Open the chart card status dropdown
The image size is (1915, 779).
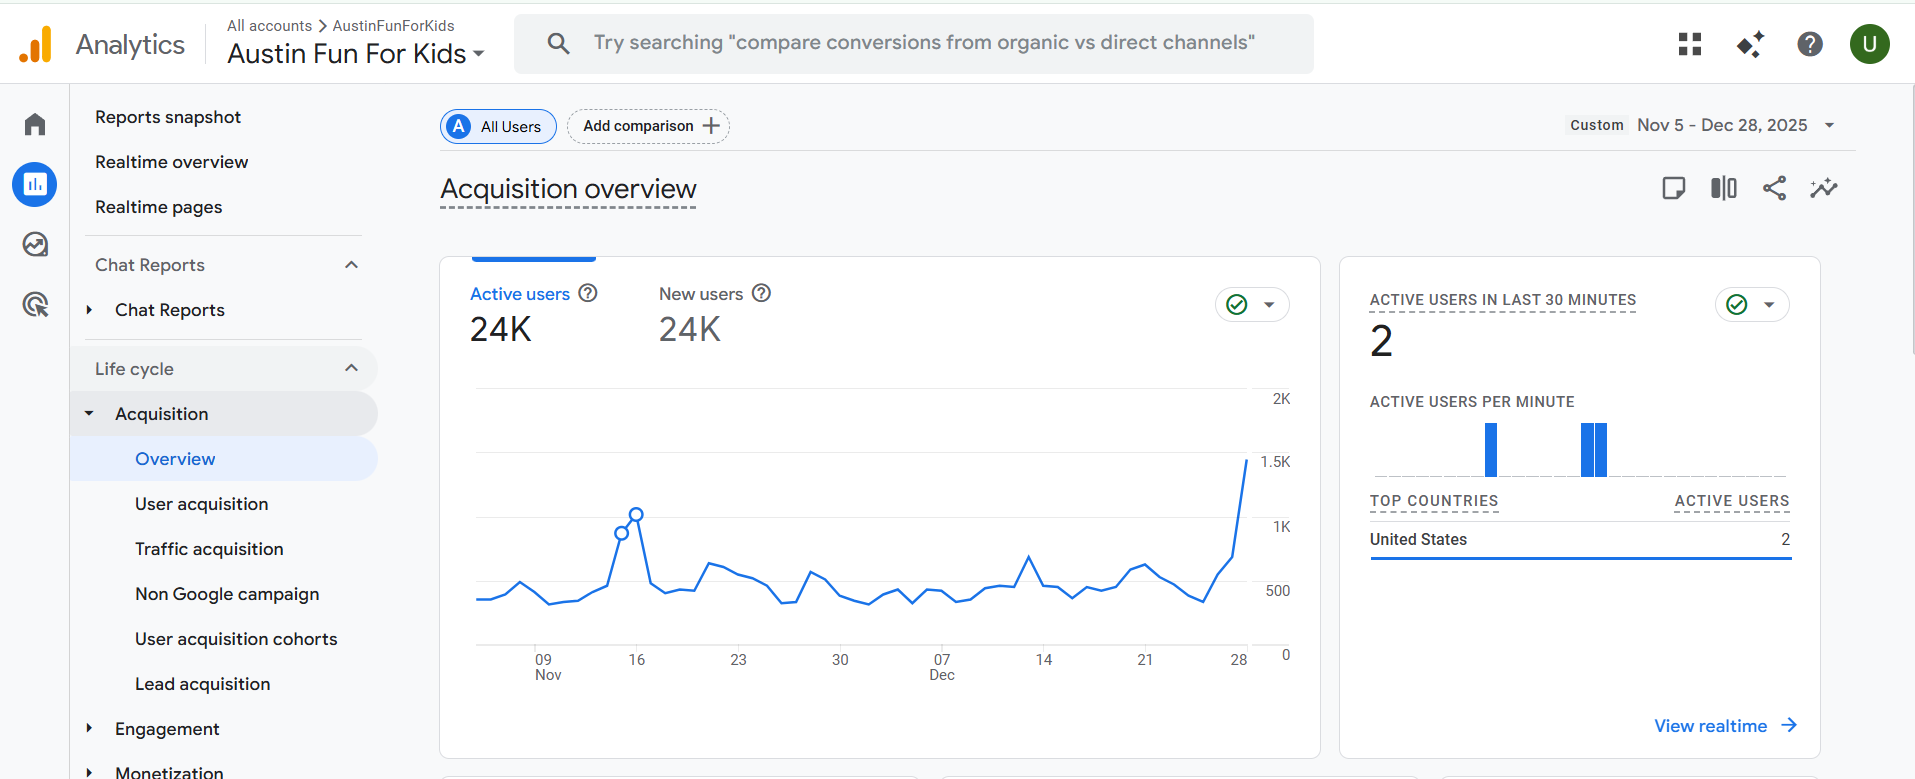1252,305
